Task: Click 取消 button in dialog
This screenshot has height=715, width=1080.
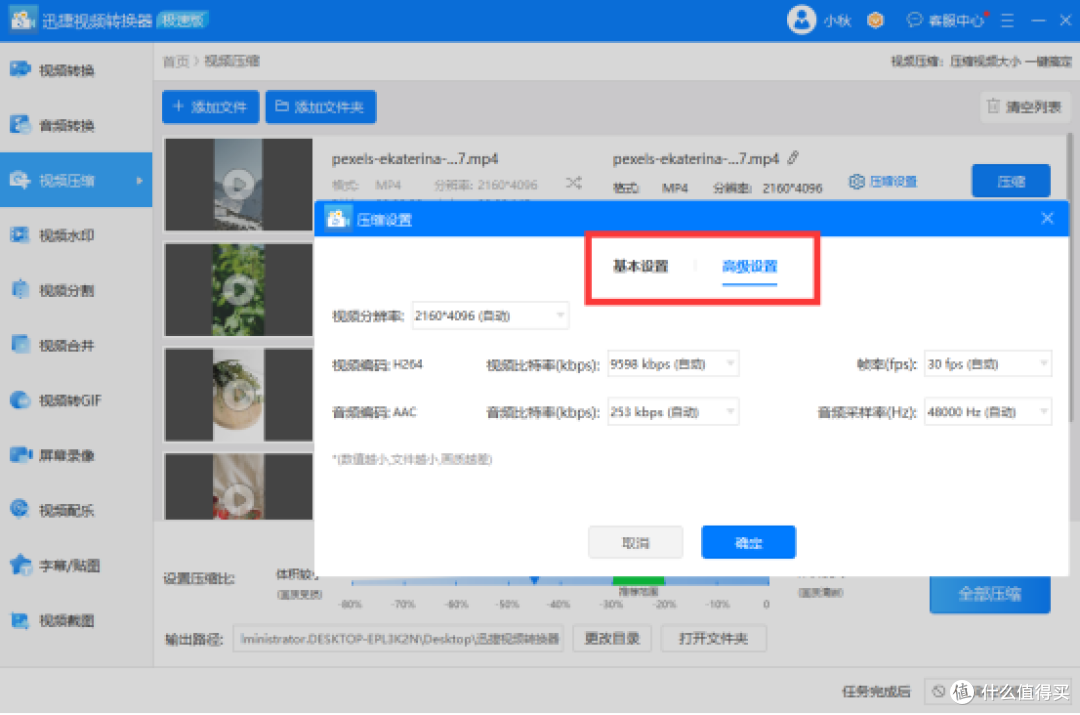Action: tap(635, 543)
